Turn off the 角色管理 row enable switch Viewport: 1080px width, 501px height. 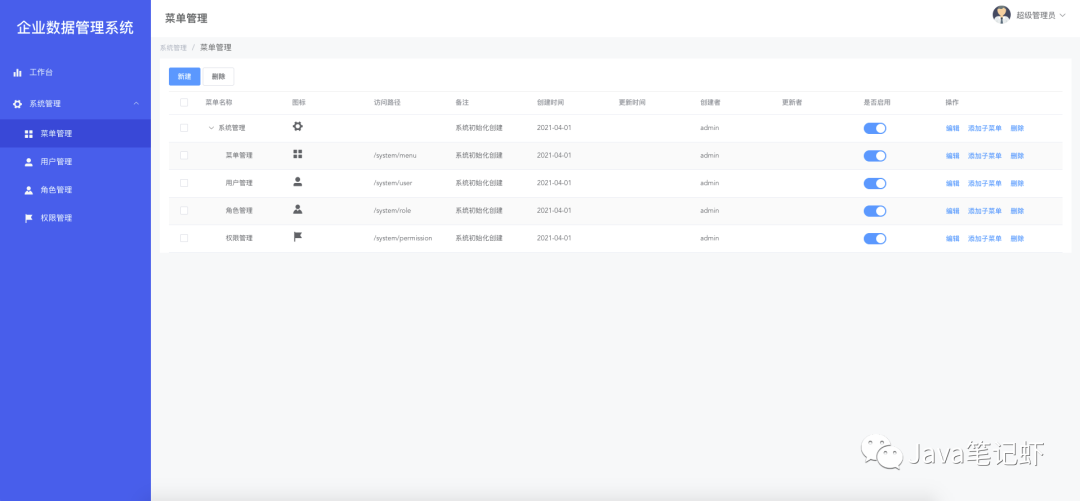(x=875, y=211)
